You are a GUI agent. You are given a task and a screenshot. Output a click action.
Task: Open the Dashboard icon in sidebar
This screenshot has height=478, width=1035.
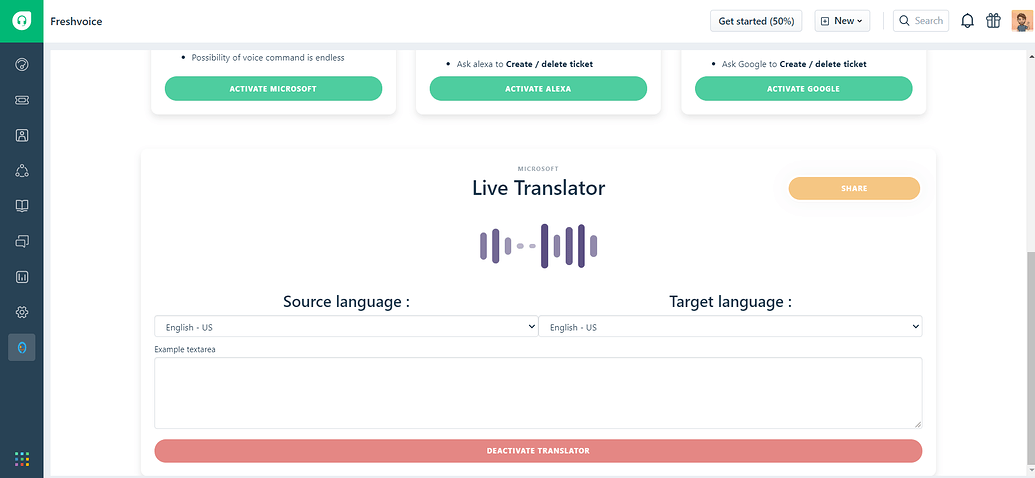(x=22, y=65)
